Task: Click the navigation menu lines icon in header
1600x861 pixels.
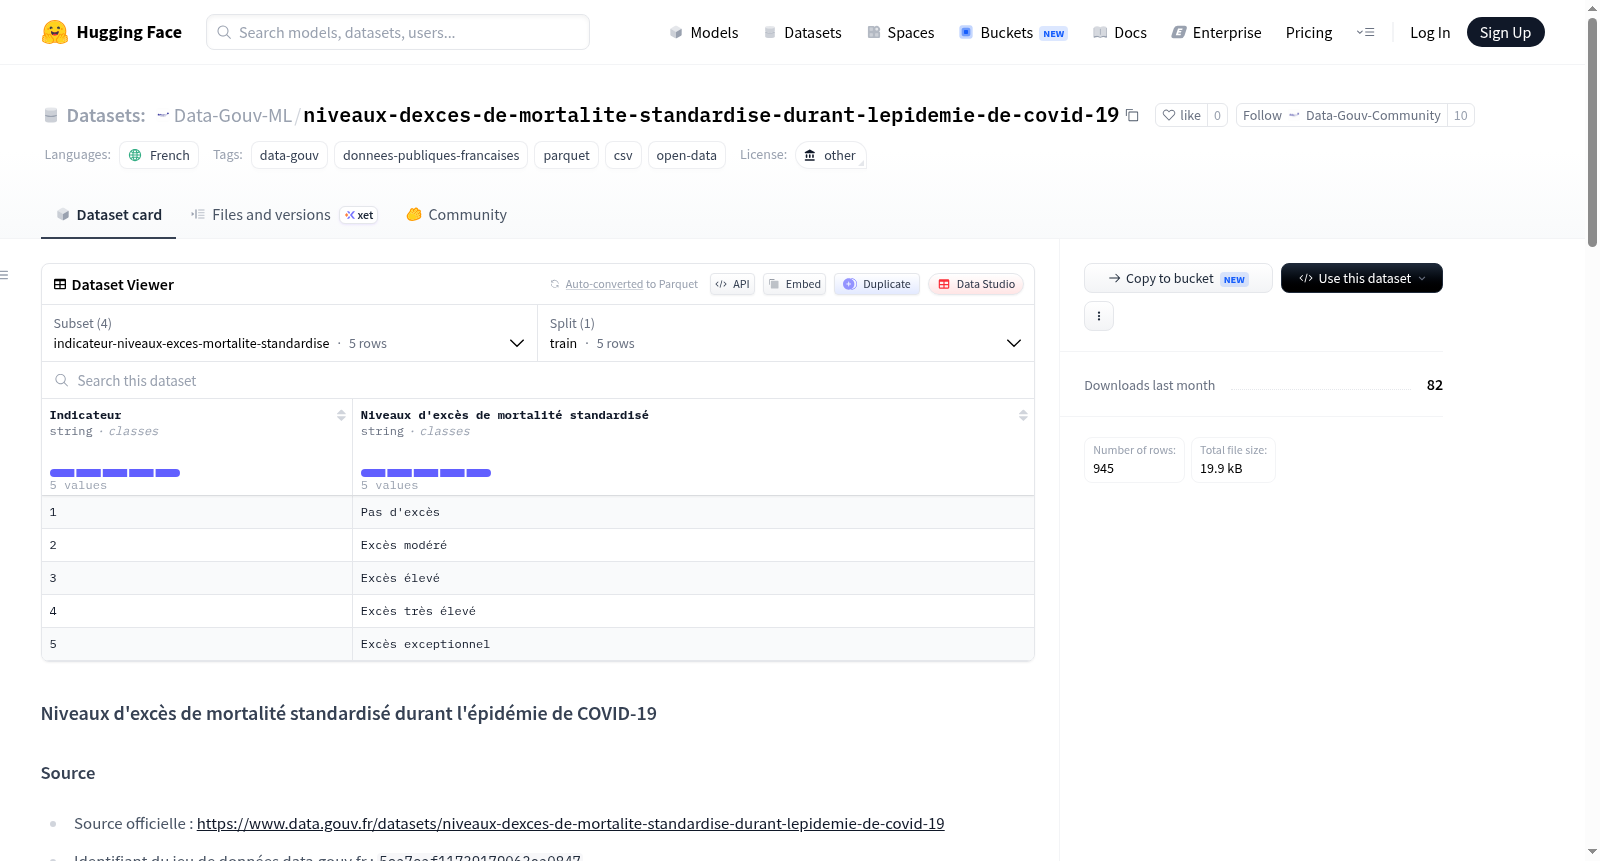Action: click(1365, 32)
